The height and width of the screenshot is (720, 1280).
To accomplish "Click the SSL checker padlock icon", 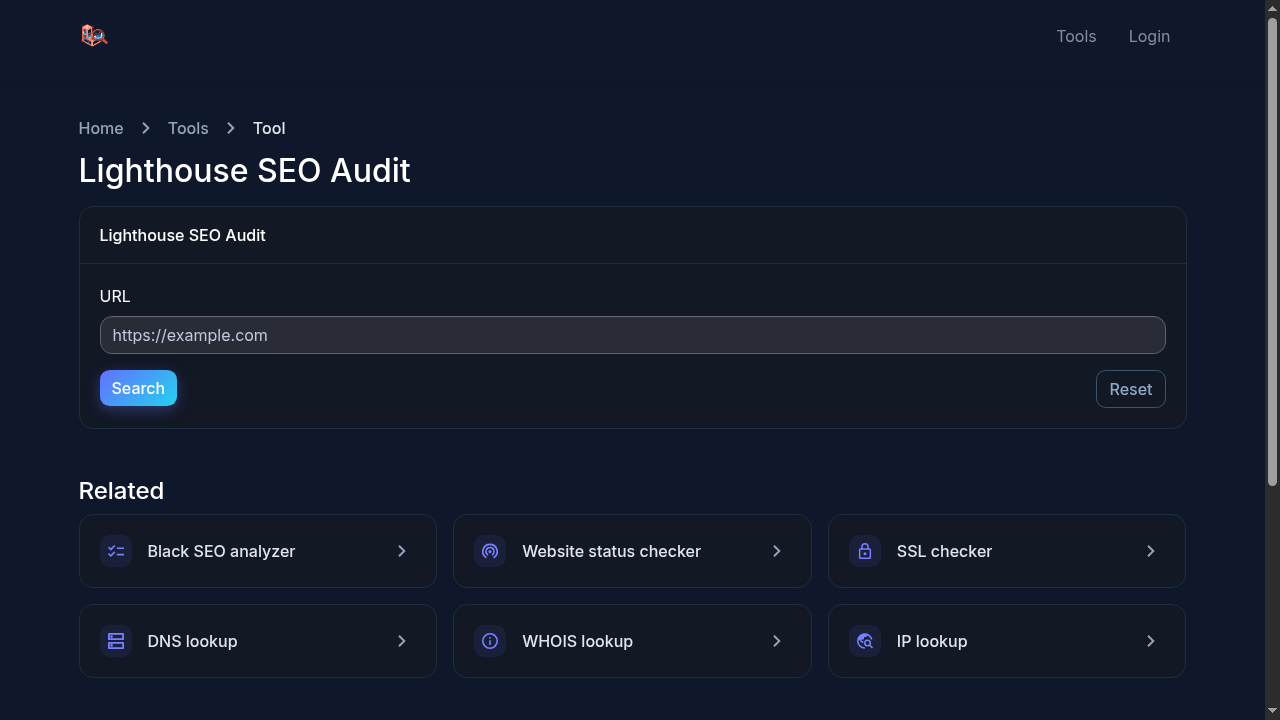I will pos(865,551).
